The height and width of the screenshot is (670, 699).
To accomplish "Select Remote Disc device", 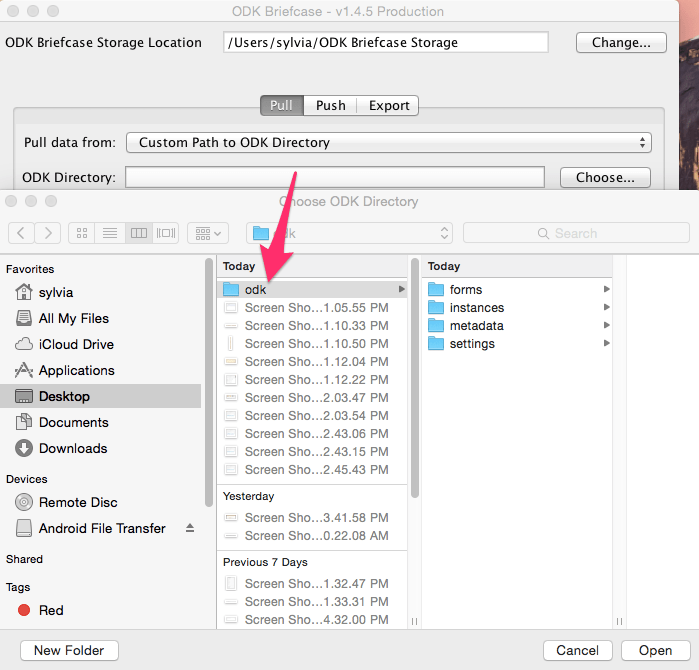I will coord(100,502).
